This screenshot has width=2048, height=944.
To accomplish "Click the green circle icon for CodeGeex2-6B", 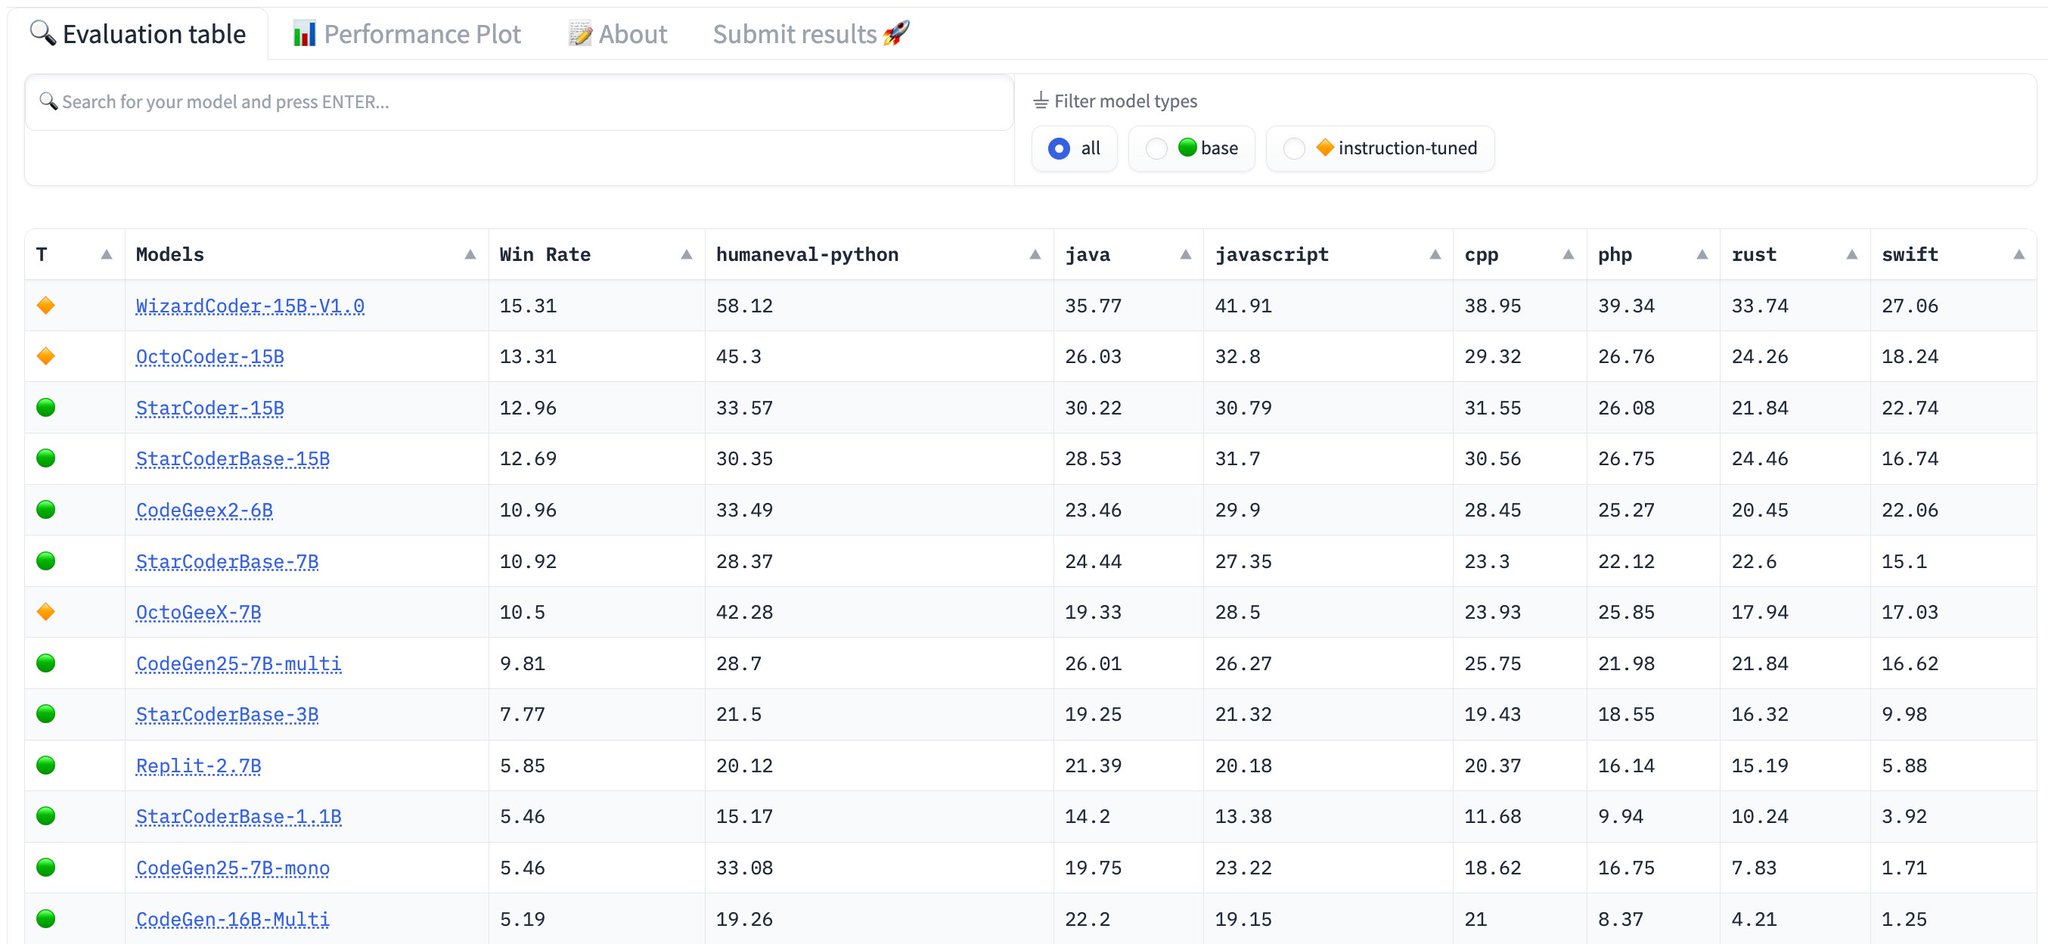I will [45, 510].
